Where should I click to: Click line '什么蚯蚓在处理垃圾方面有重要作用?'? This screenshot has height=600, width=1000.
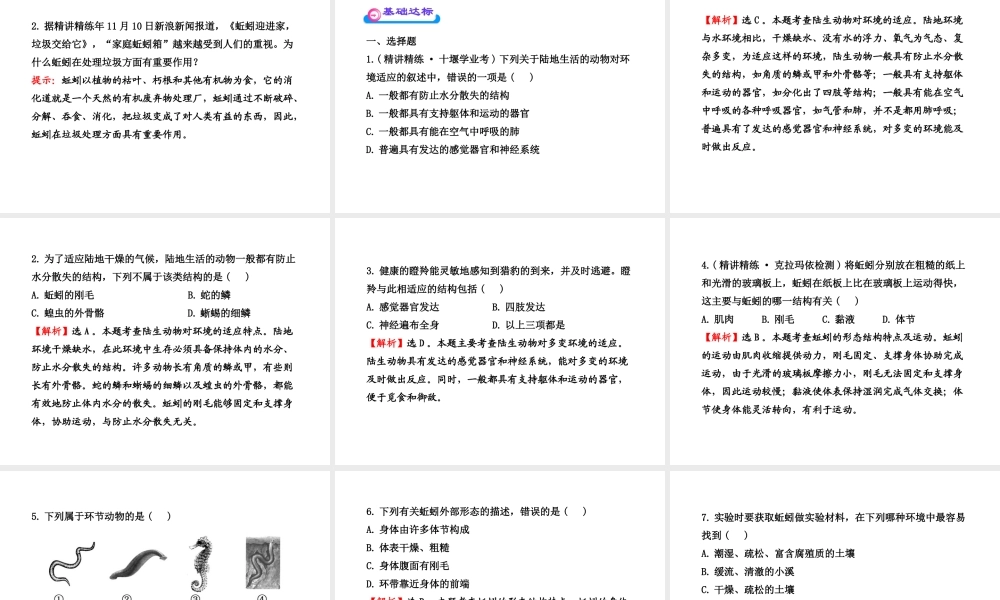pos(115,62)
